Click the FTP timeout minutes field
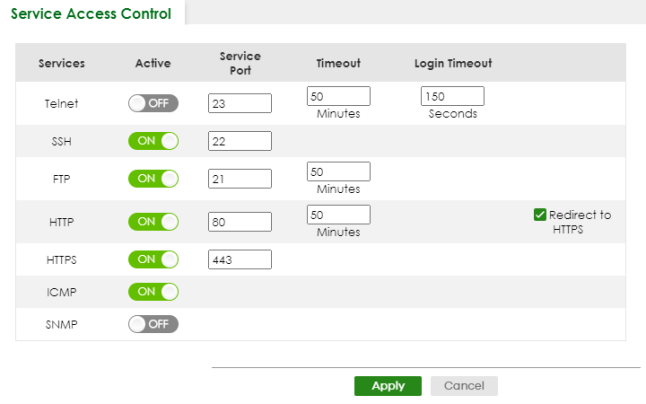The height and width of the screenshot is (404, 646). 339,171
